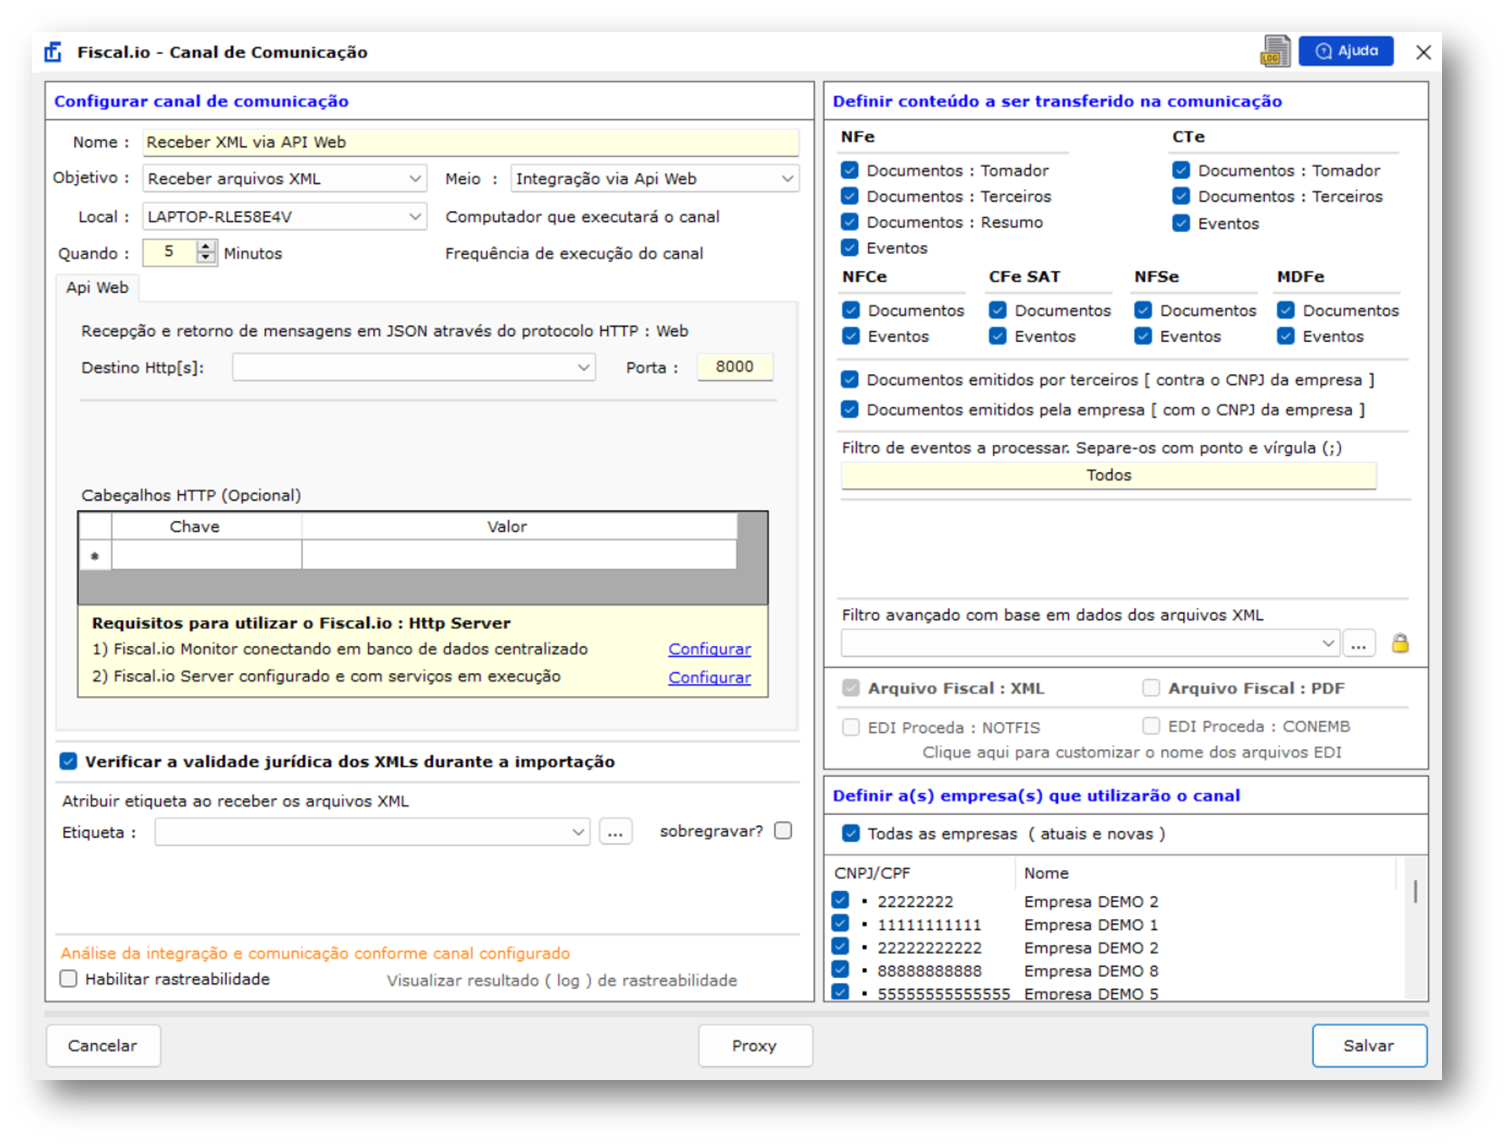Check the sobregravar checkbox
The height and width of the screenshot is (1145, 1507).
pos(783,830)
